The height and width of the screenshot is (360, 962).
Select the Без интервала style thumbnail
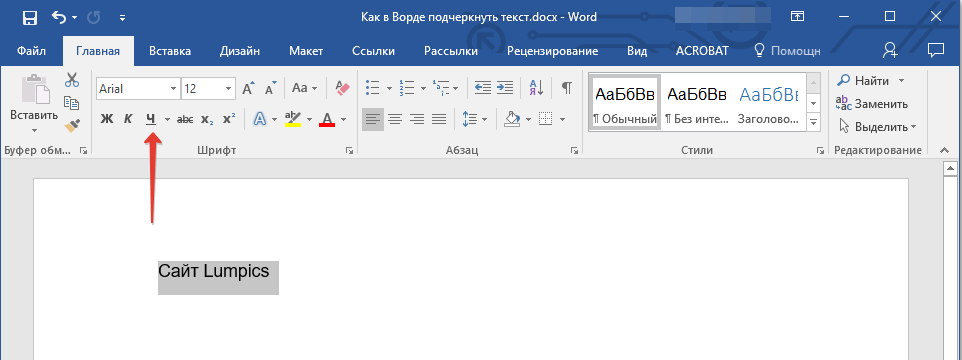click(x=696, y=102)
